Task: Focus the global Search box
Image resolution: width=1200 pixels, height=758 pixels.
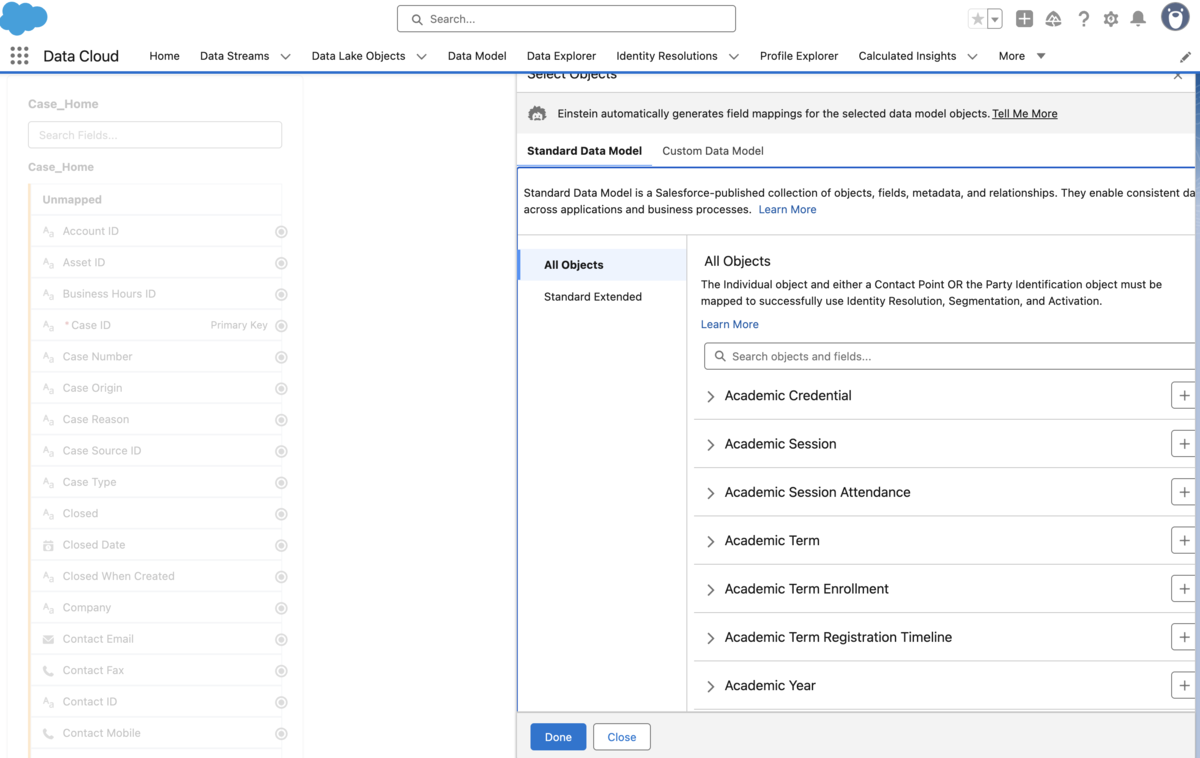Action: pos(566,19)
